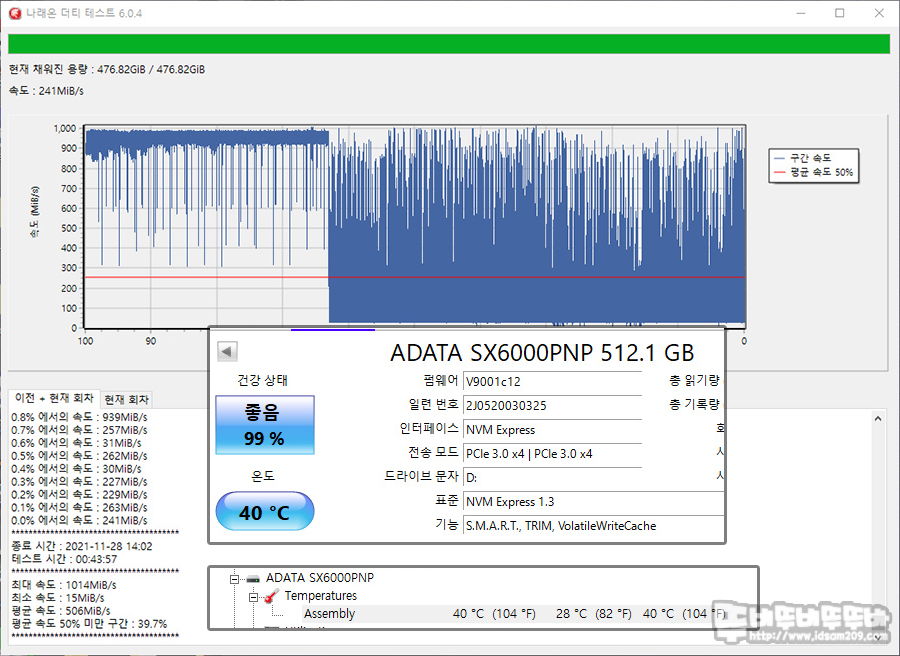900x656 pixels.
Task: Click the 건강 상태 label
Action: pyautogui.click(x=263, y=380)
